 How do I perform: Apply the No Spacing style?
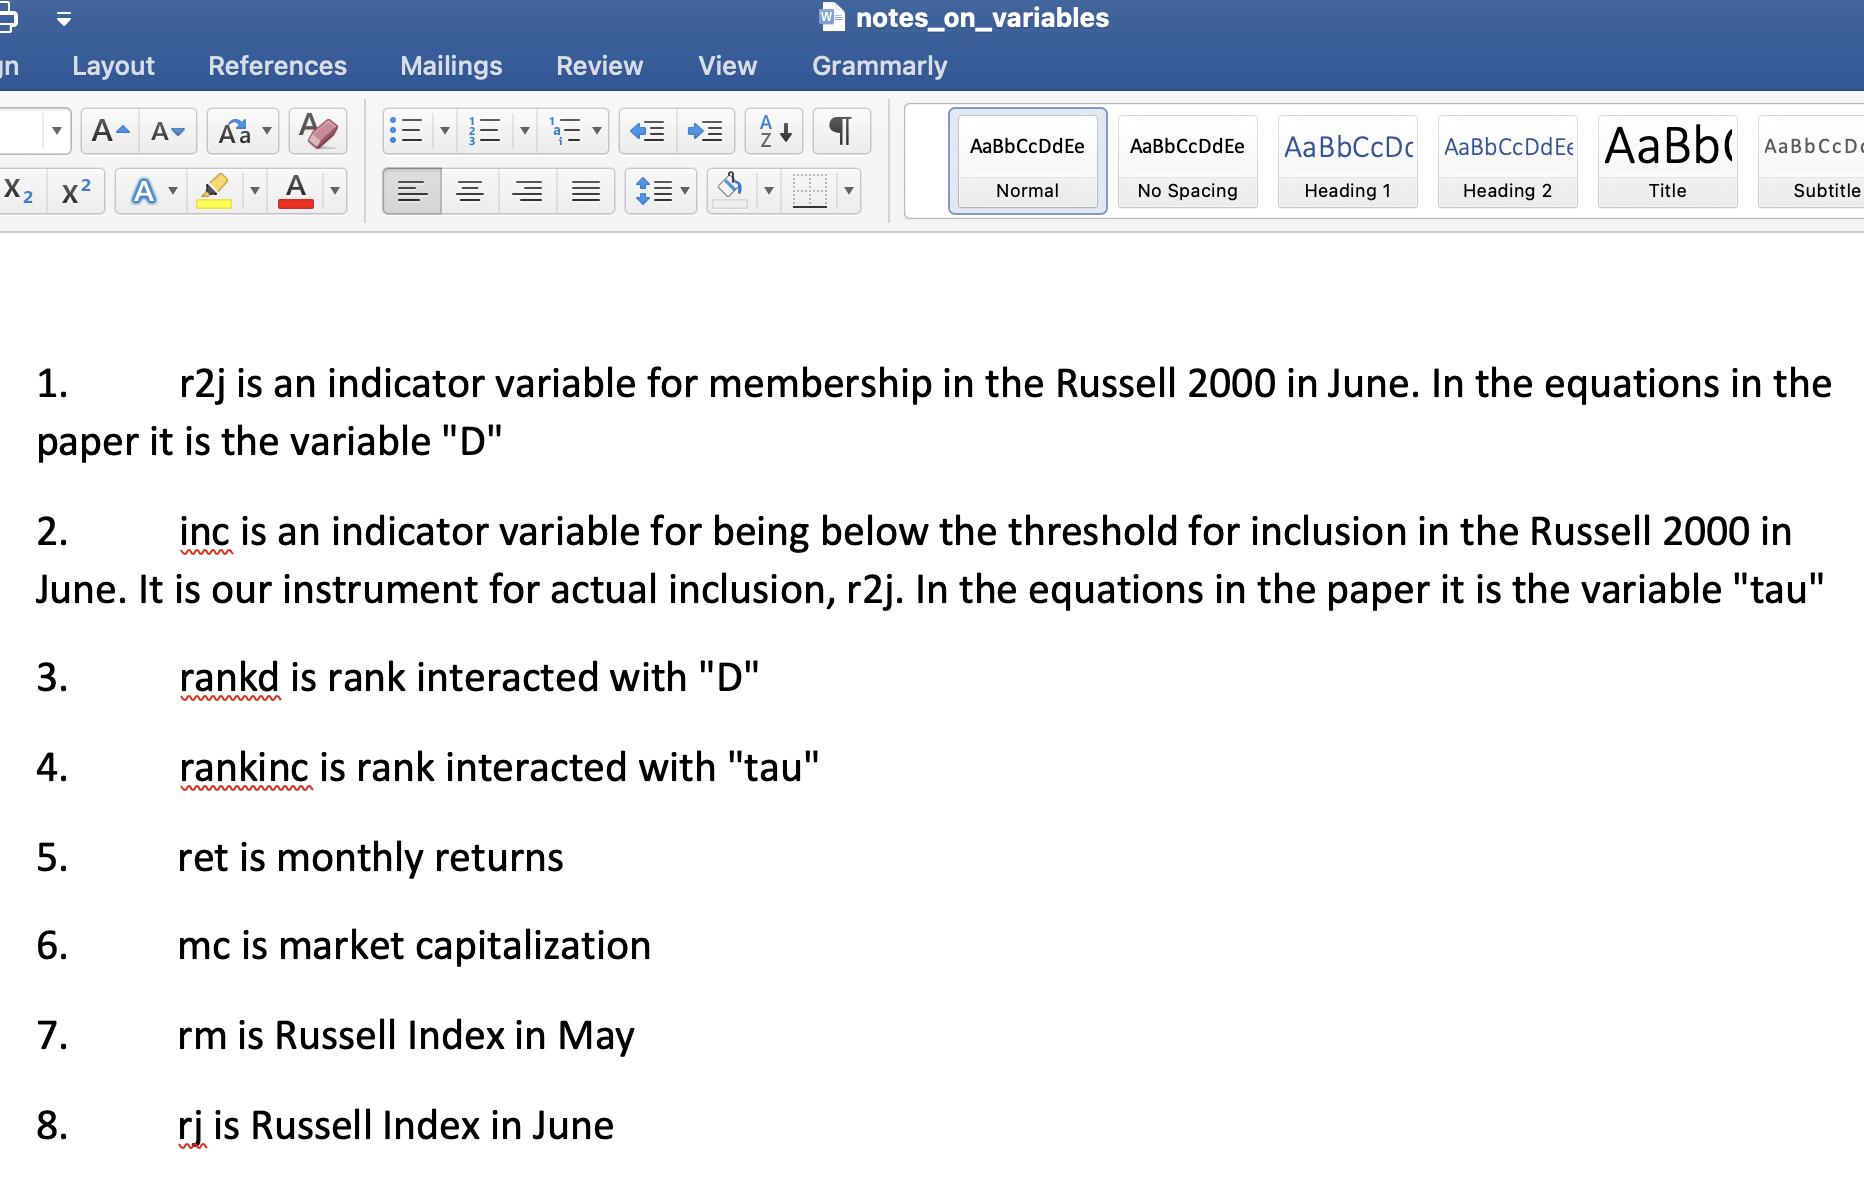click(1187, 162)
